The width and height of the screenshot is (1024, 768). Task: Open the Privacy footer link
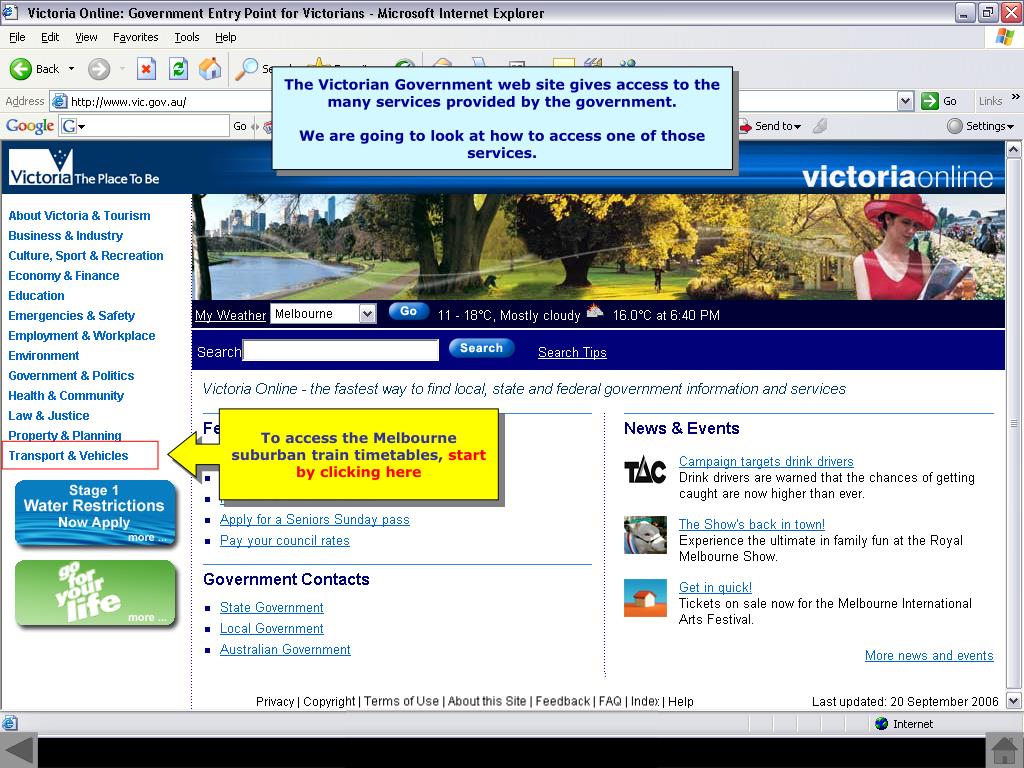point(275,701)
